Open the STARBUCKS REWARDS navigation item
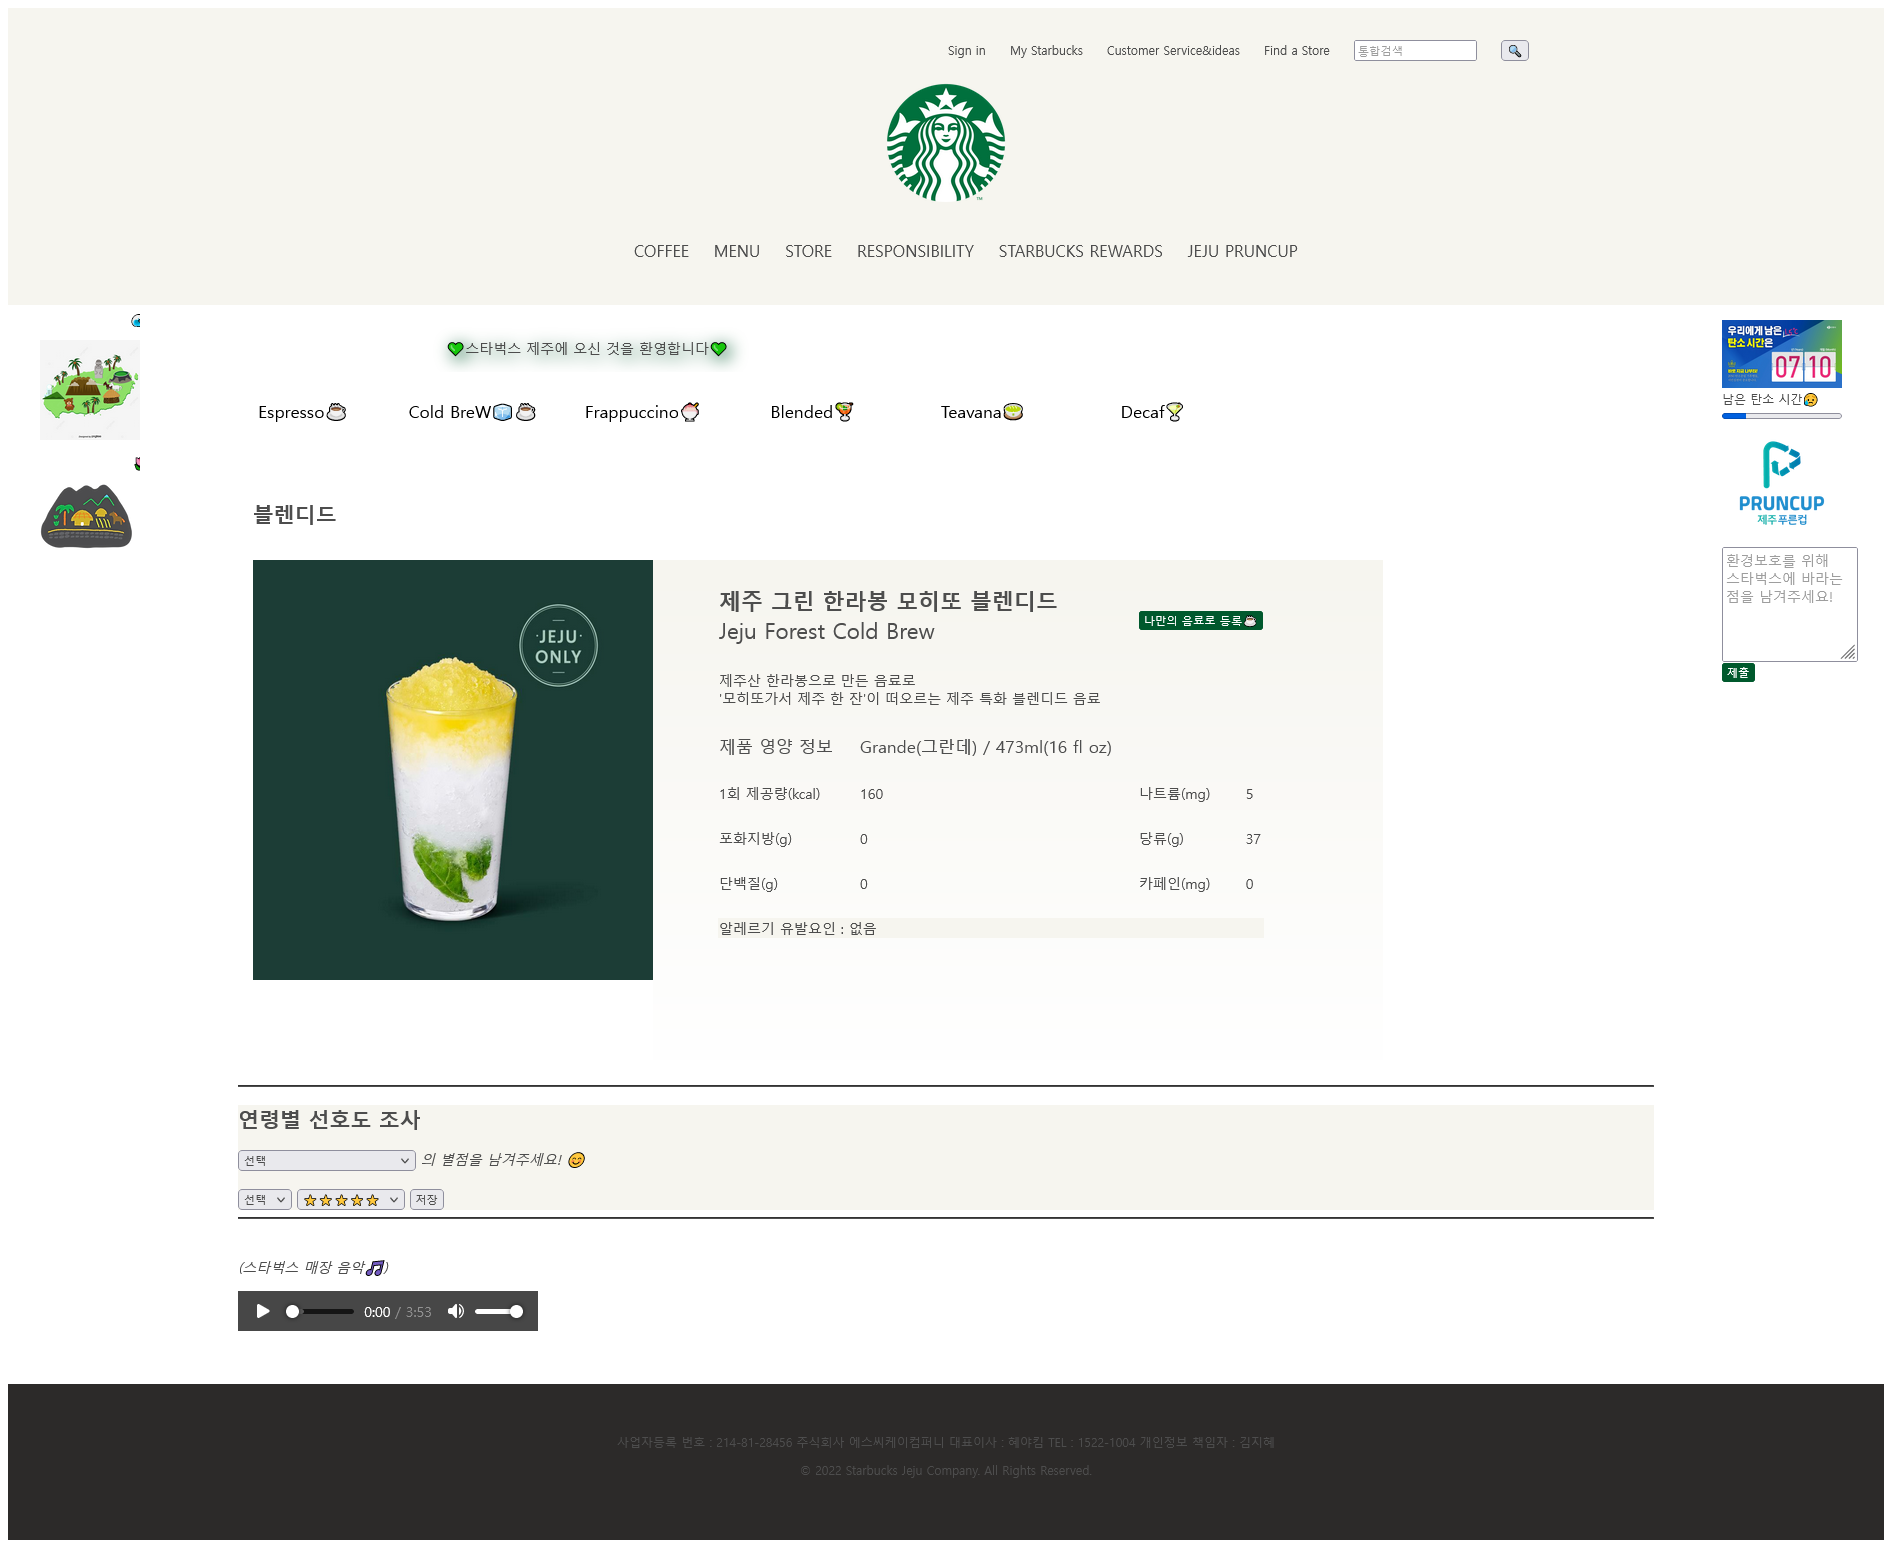 [1080, 251]
